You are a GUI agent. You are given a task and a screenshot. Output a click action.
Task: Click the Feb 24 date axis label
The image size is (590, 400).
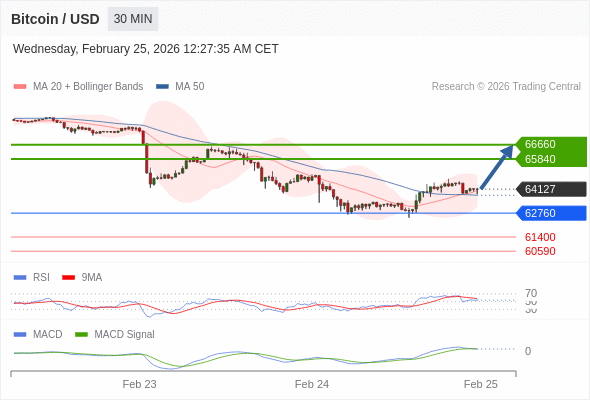click(x=312, y=384)
